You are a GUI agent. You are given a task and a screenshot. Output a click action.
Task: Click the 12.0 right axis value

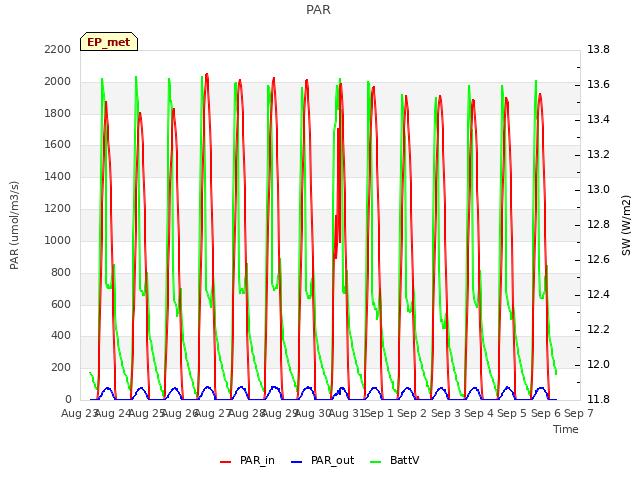point(598,364)
